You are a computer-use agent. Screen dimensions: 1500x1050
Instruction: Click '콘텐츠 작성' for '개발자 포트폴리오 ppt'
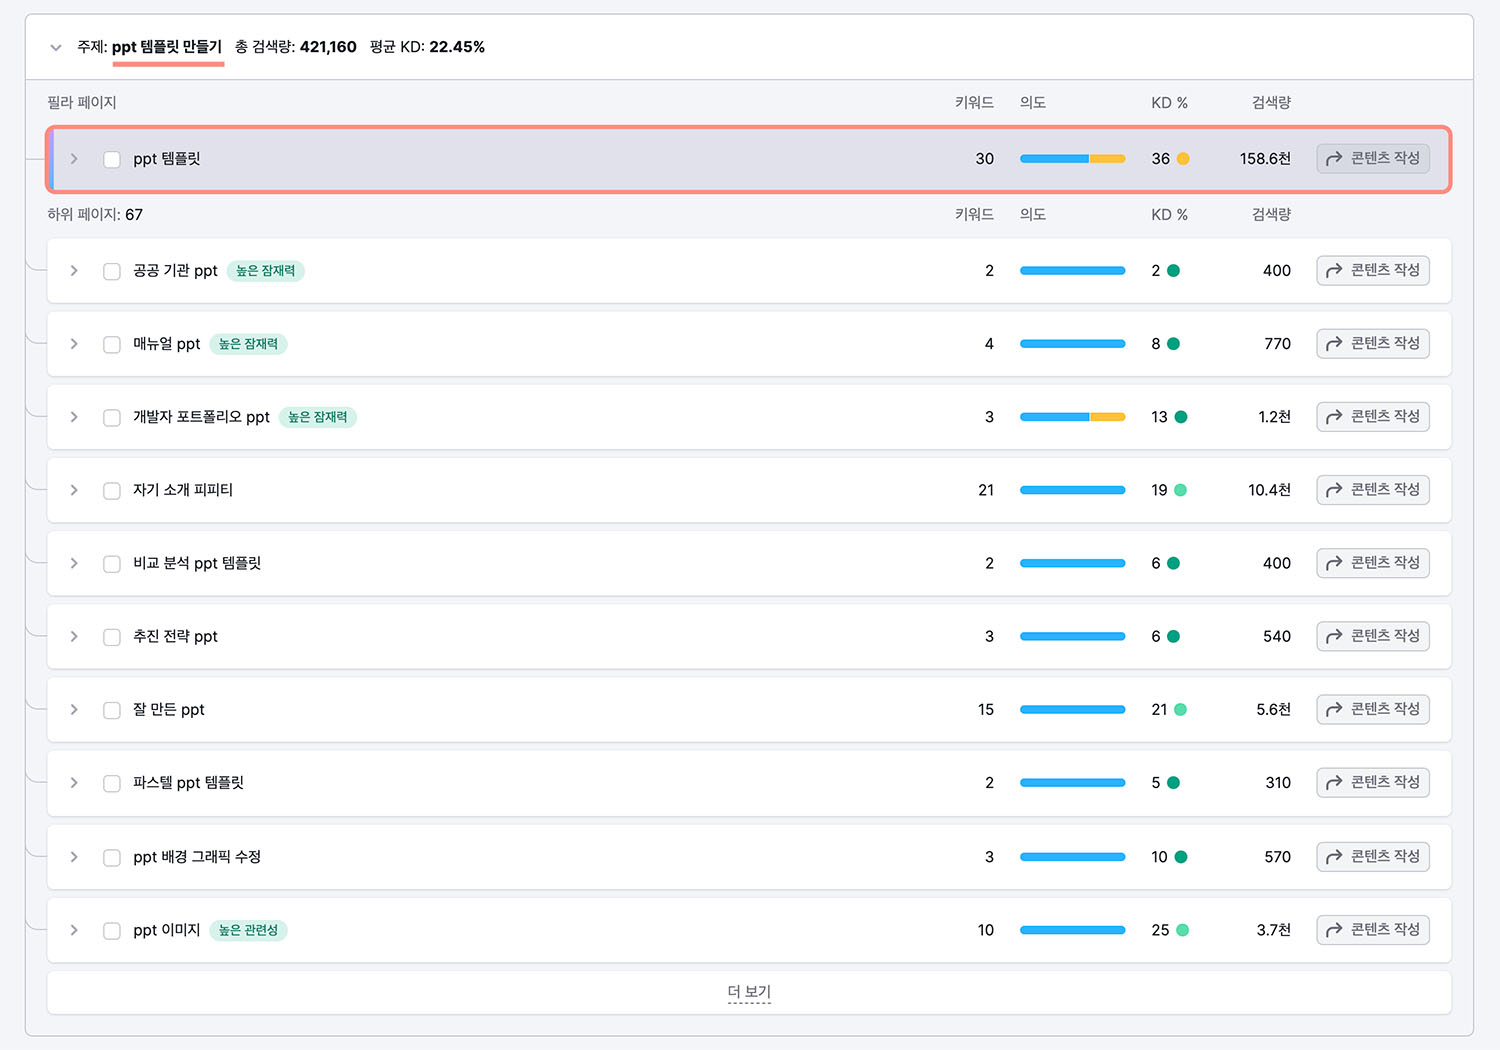[x=1373, y=416]
